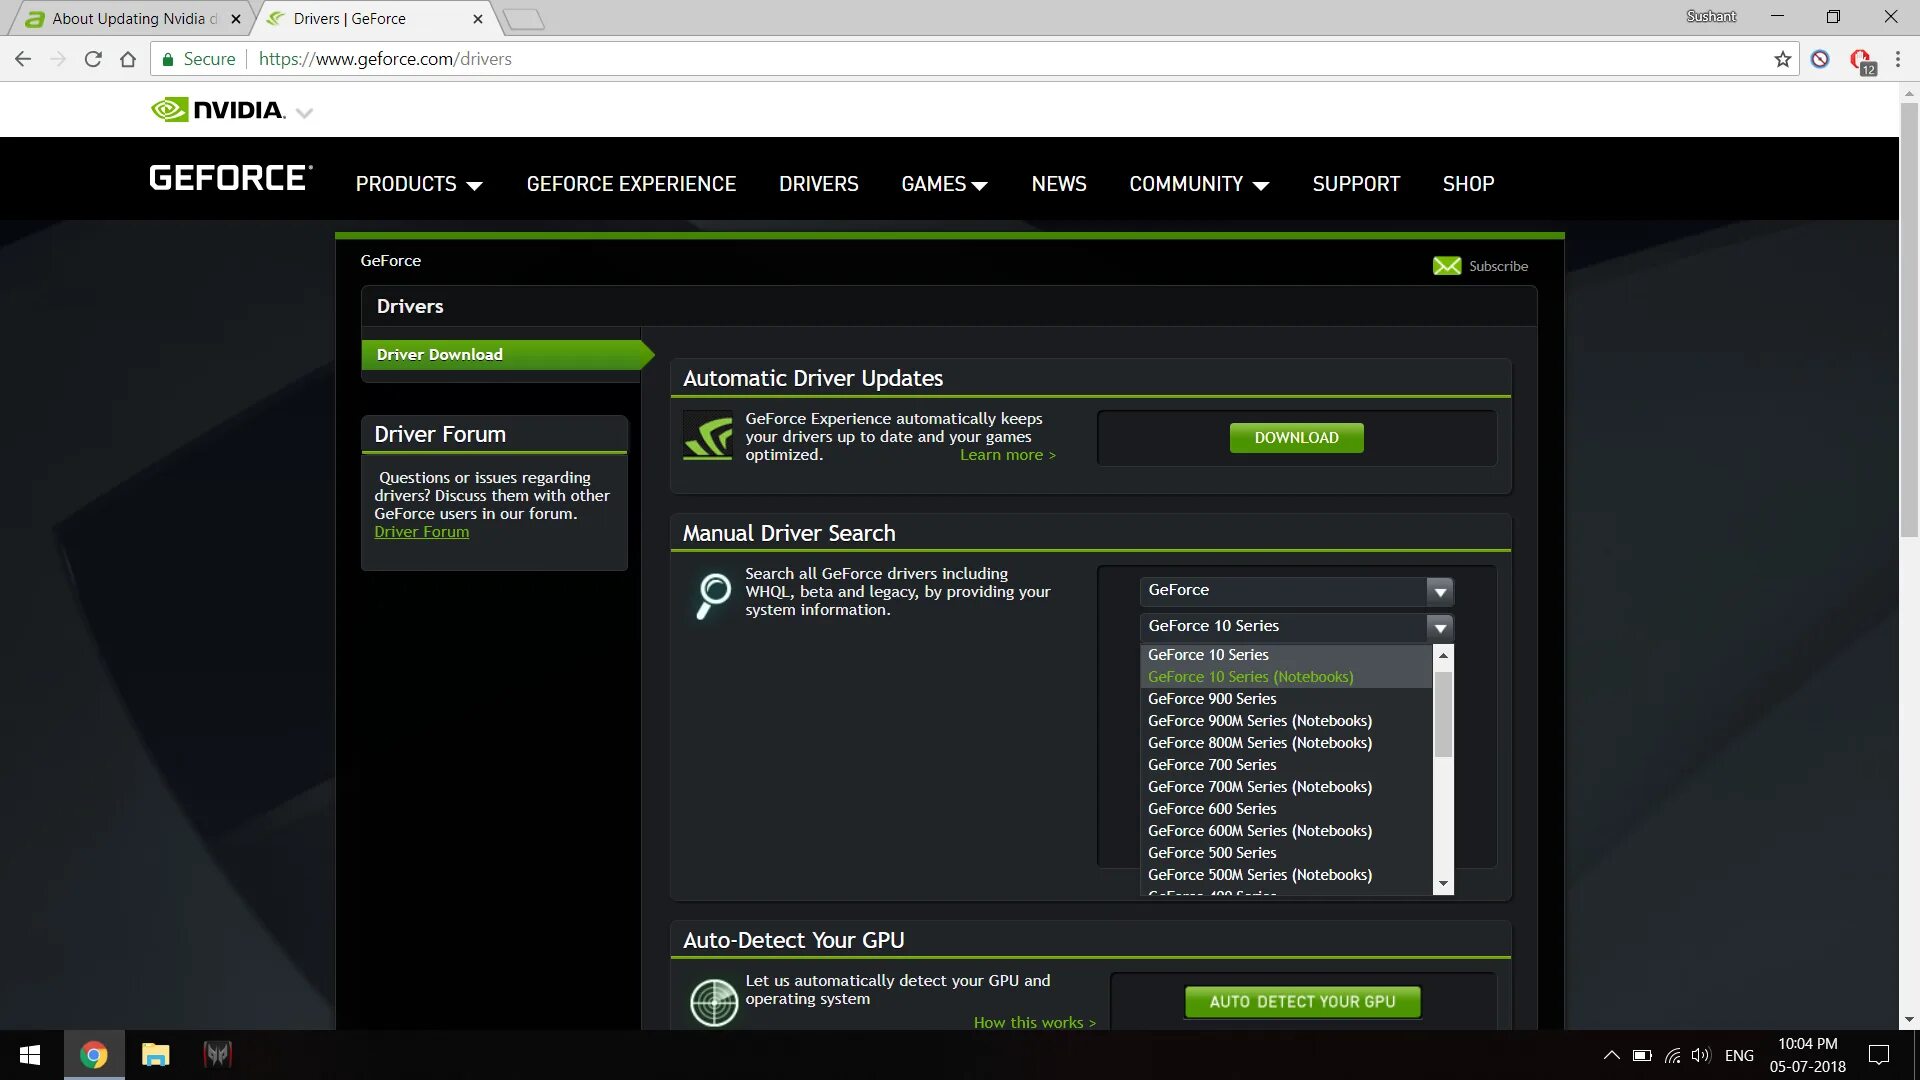Click the GeForce Experience claw icon
The image size is (1920, 1080).
[x=708, y=436]
